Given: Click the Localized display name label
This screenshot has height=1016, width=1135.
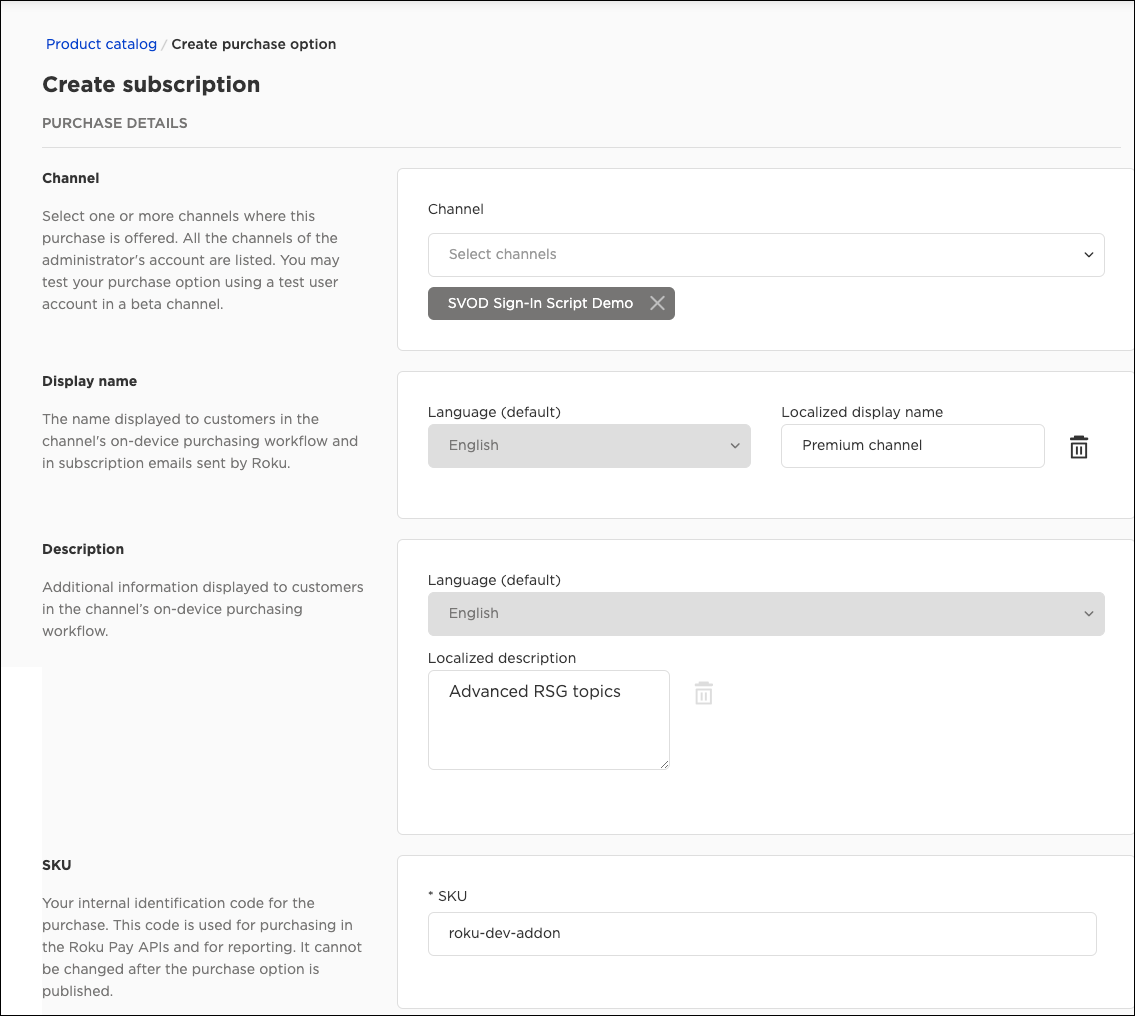Looking at the screenshot, I should coord(861,412).
